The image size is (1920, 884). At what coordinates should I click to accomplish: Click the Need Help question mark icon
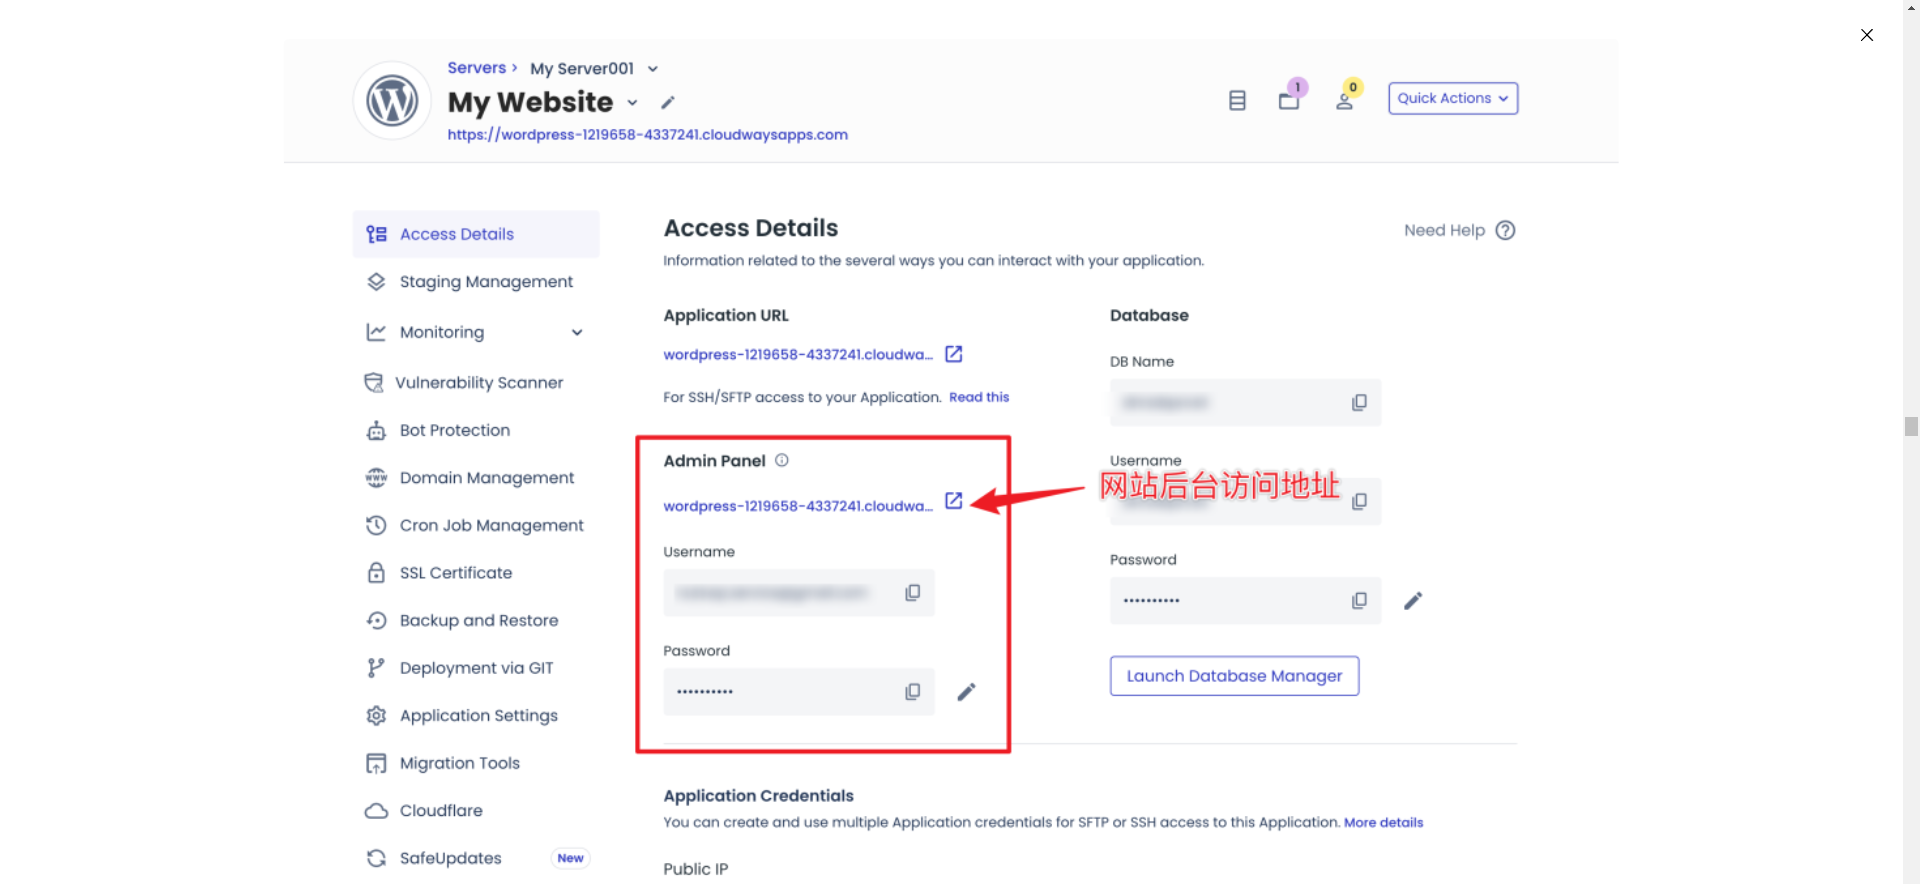1505,230
